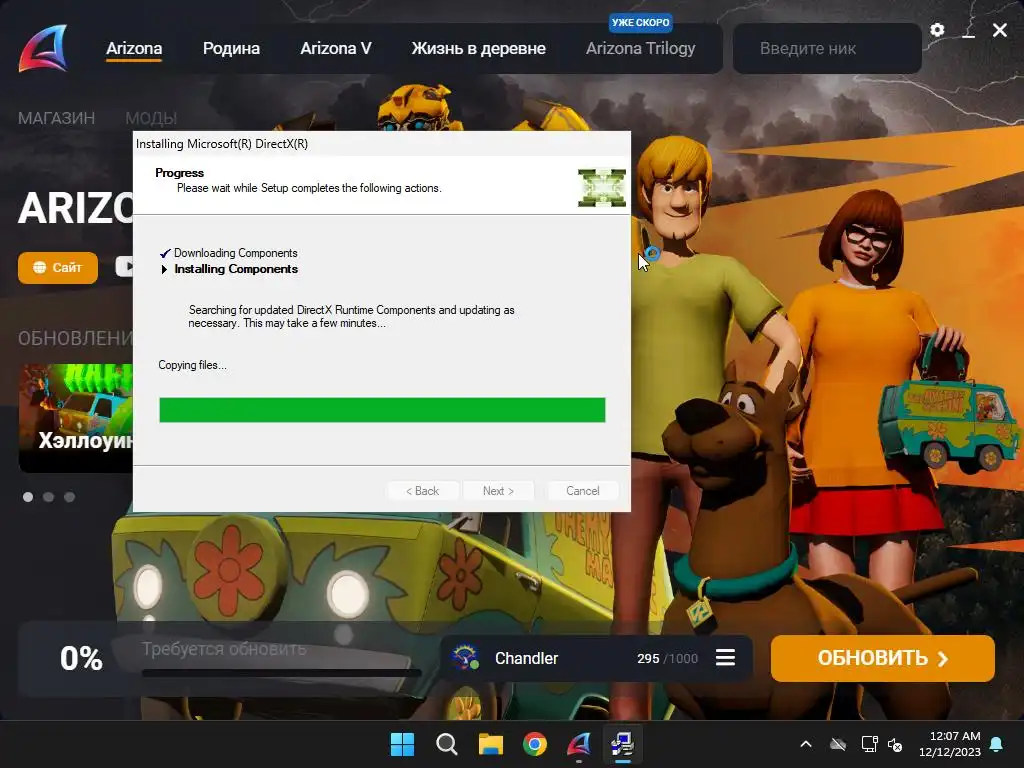Image resolution: width=1024 pixels, height=768 pixels.
Task: Click the Arizona launcher logo
Action: (x=43, y=48)
